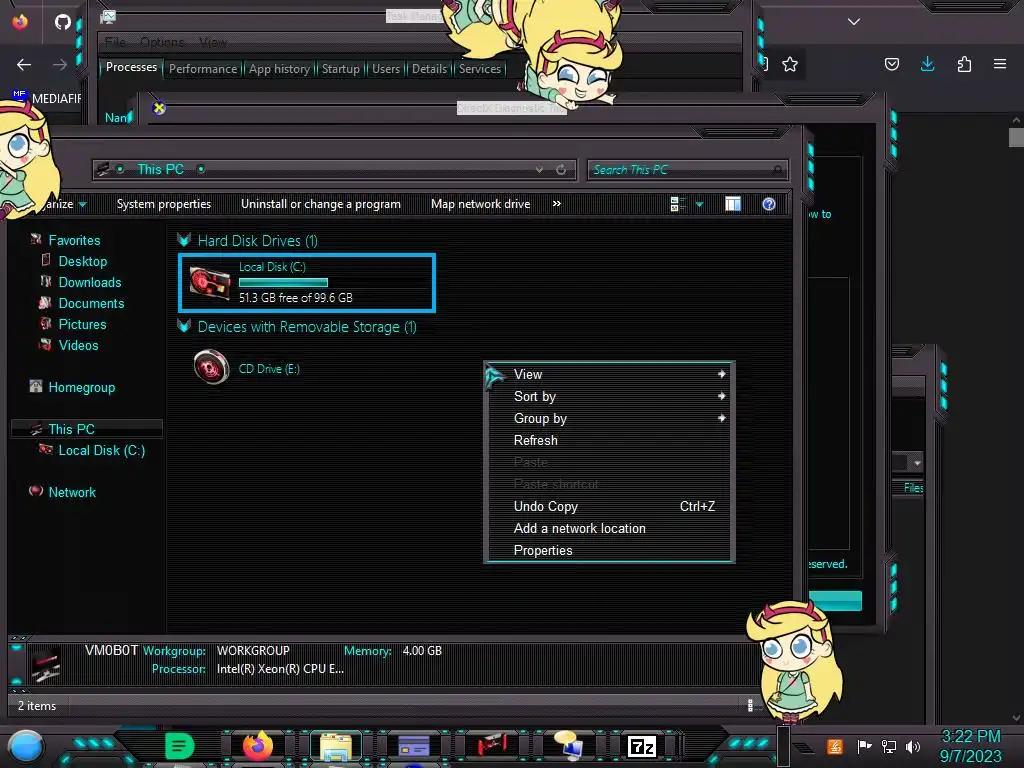
Task: Click the Start orb button
Action: [26, 747]
